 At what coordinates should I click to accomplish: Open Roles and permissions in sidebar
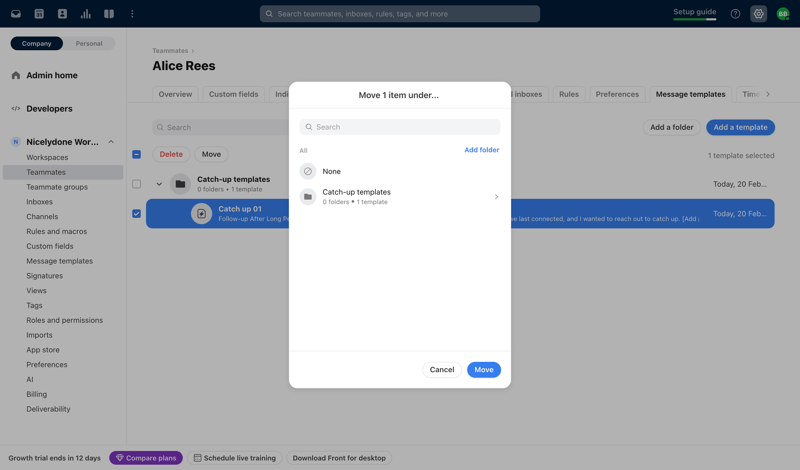[x=63, y=320]
